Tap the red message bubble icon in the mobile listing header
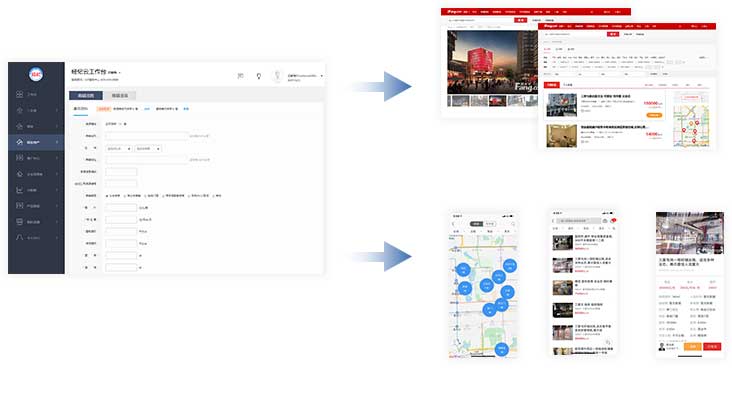The image size is (732, 399). (x=613, y=220)
